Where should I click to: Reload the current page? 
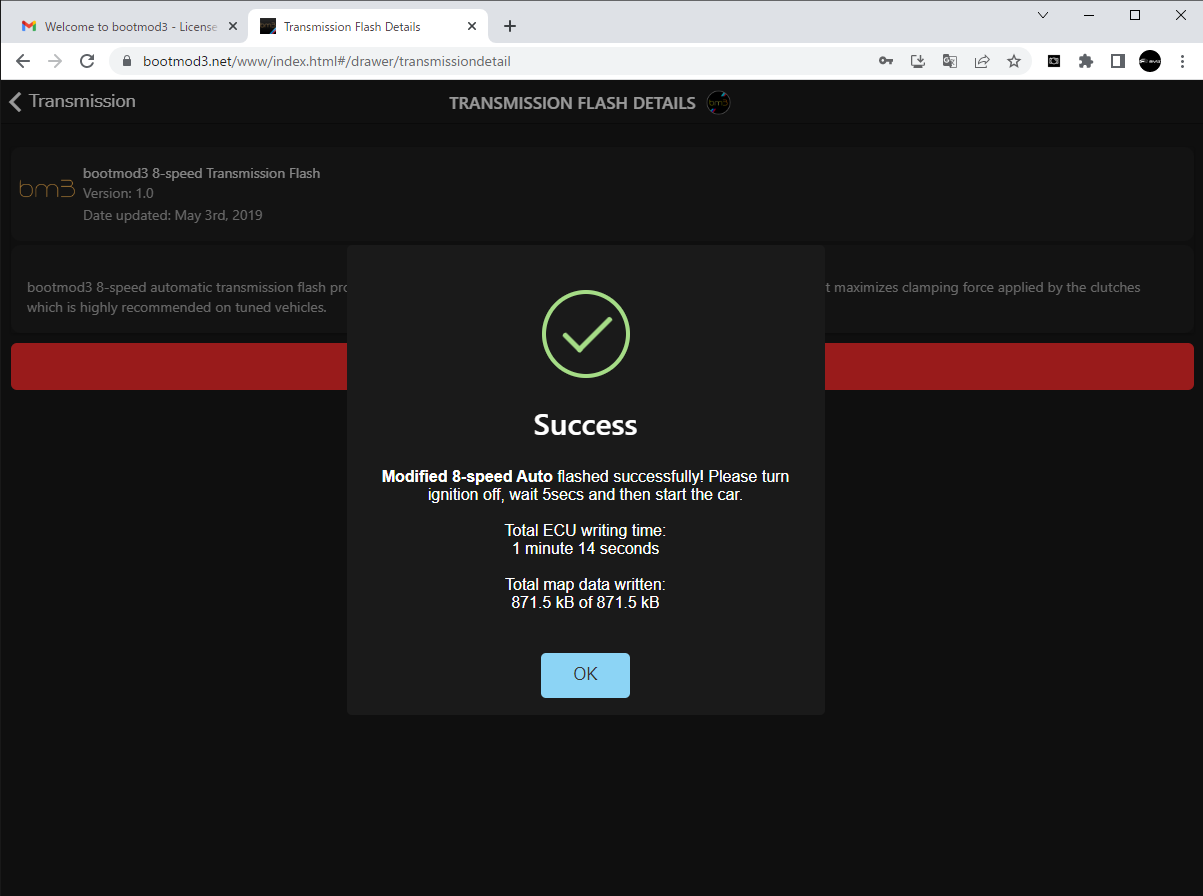pos(87,61)
